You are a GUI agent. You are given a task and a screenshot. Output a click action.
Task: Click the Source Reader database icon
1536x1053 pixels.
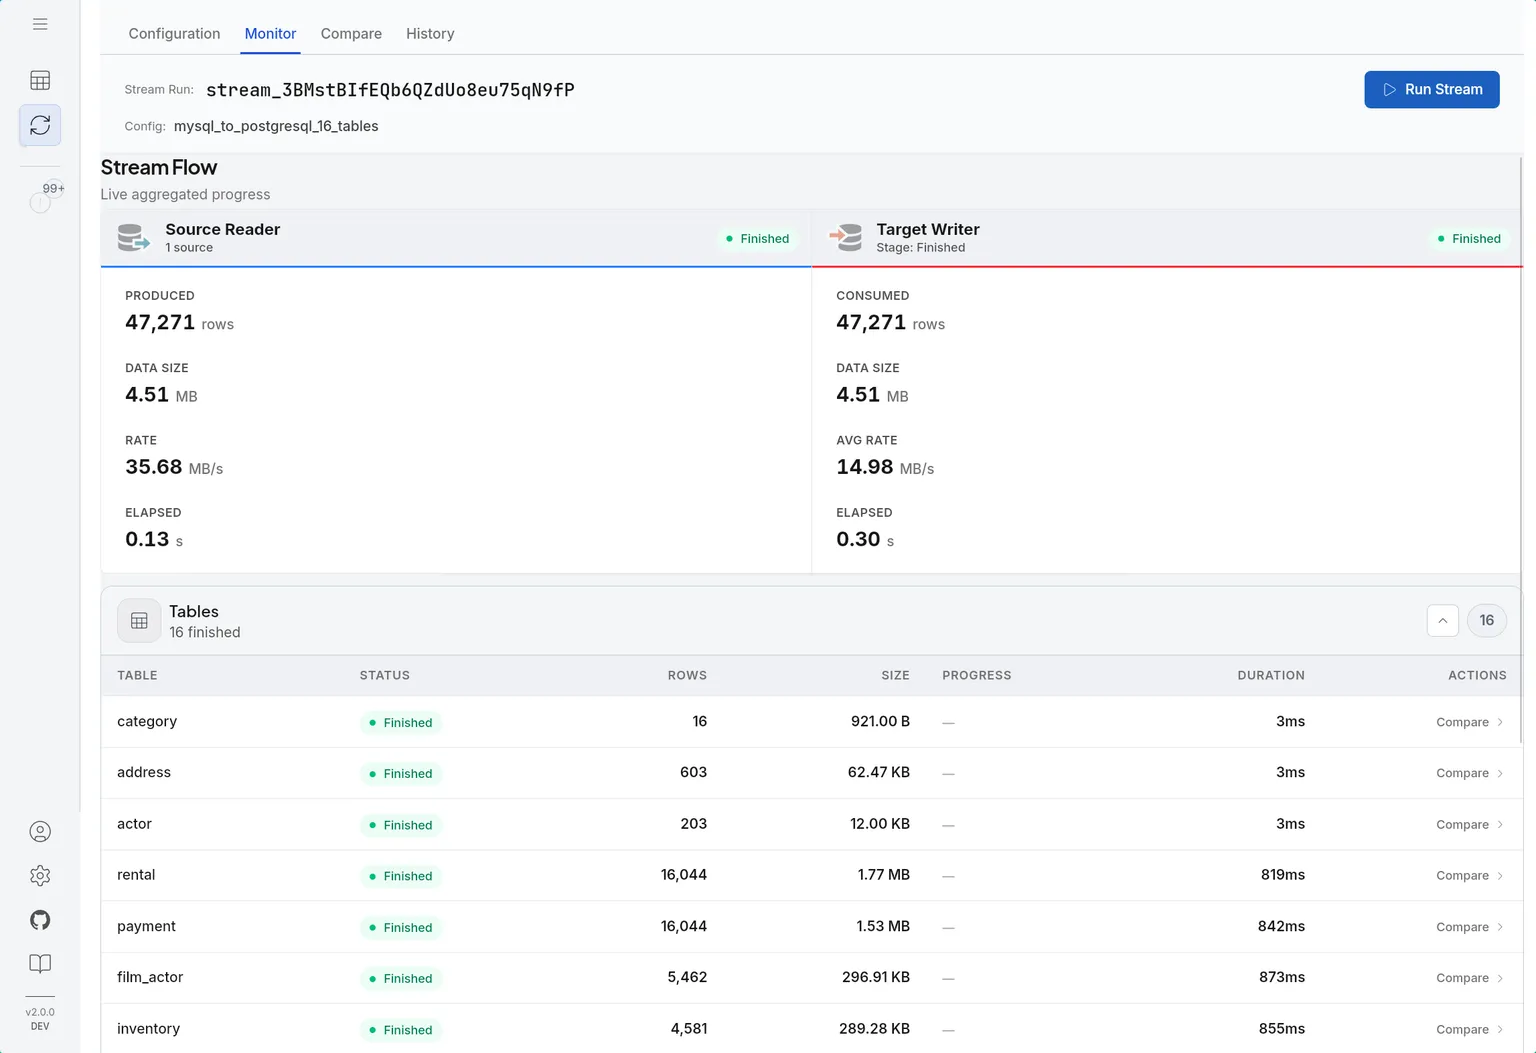pos(133,238)
